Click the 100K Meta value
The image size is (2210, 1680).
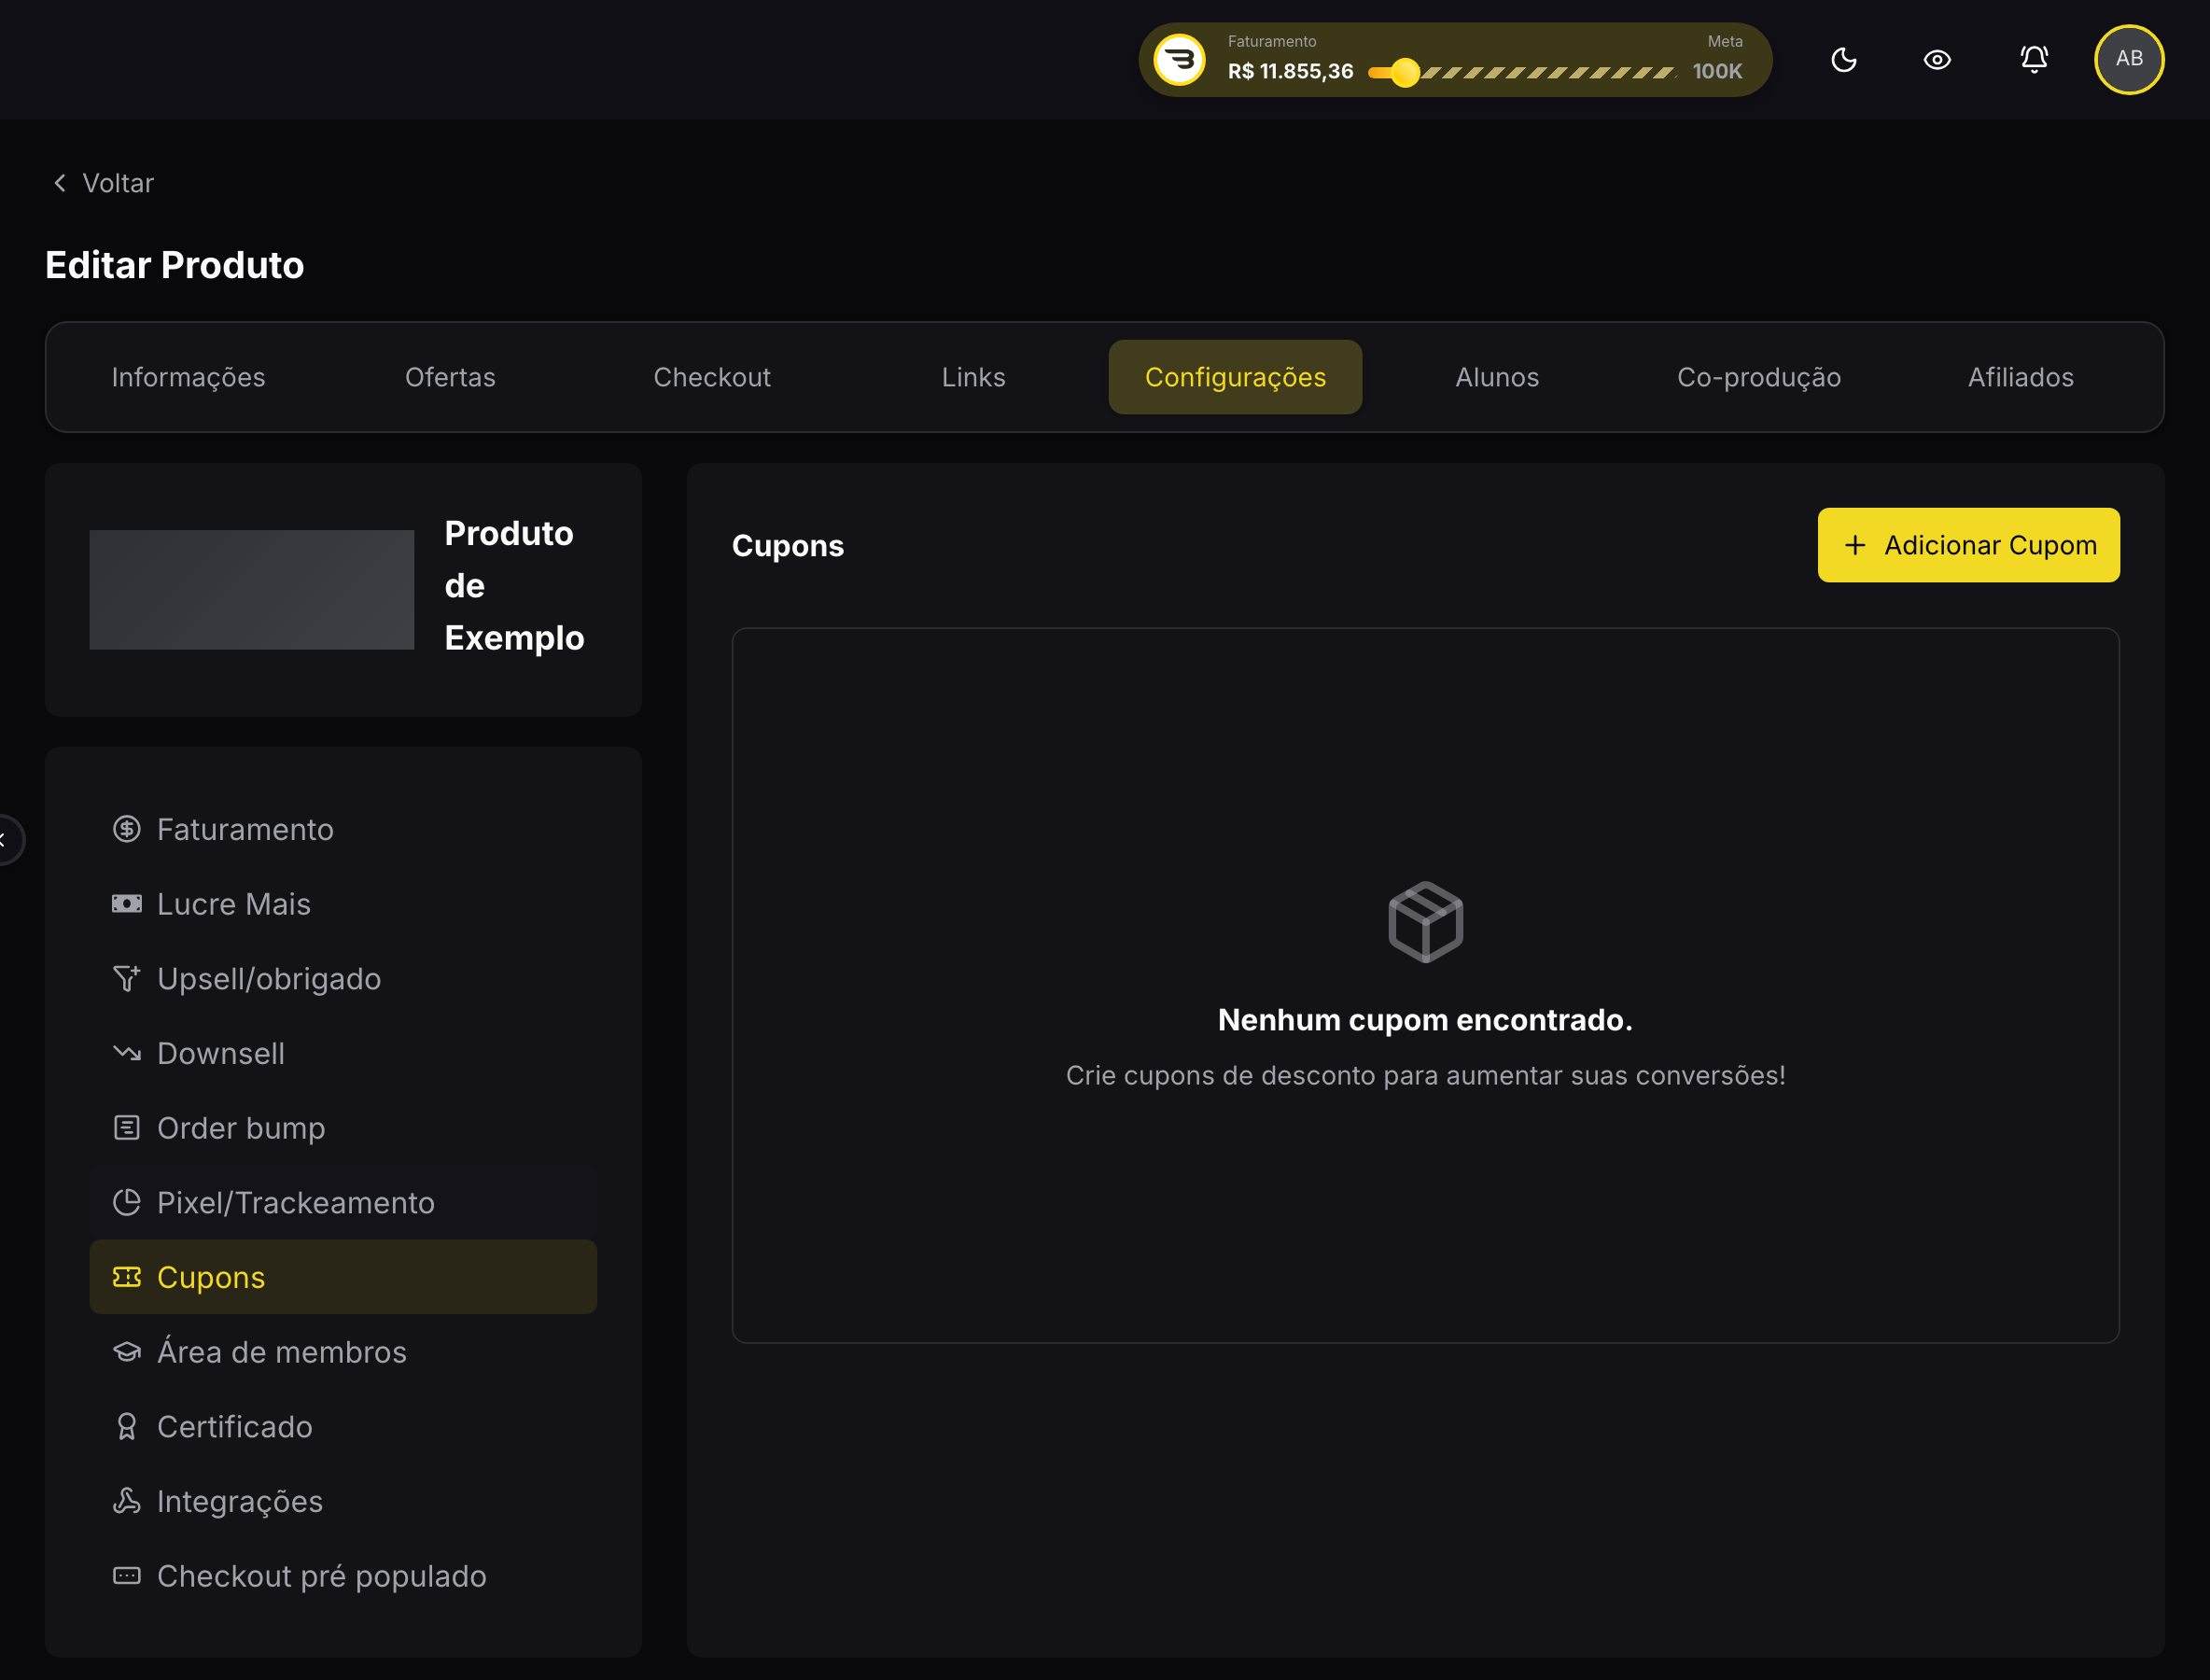click(x=1717, y=72)
